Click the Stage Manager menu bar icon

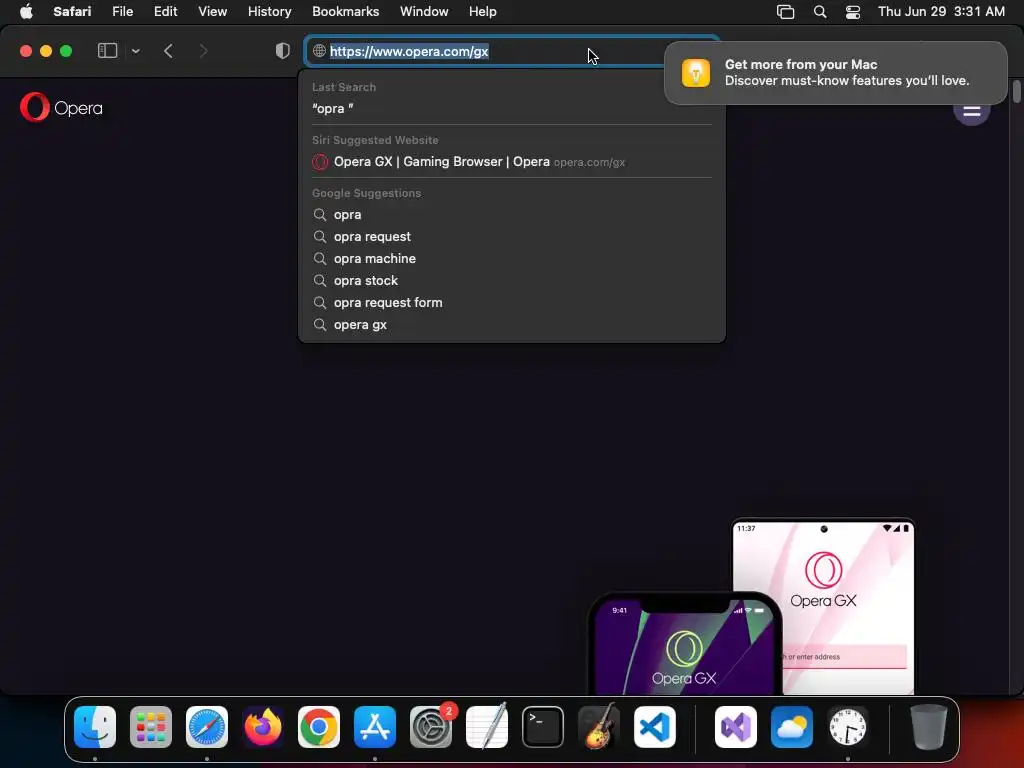pyautogui.click(x=786, y=12)
